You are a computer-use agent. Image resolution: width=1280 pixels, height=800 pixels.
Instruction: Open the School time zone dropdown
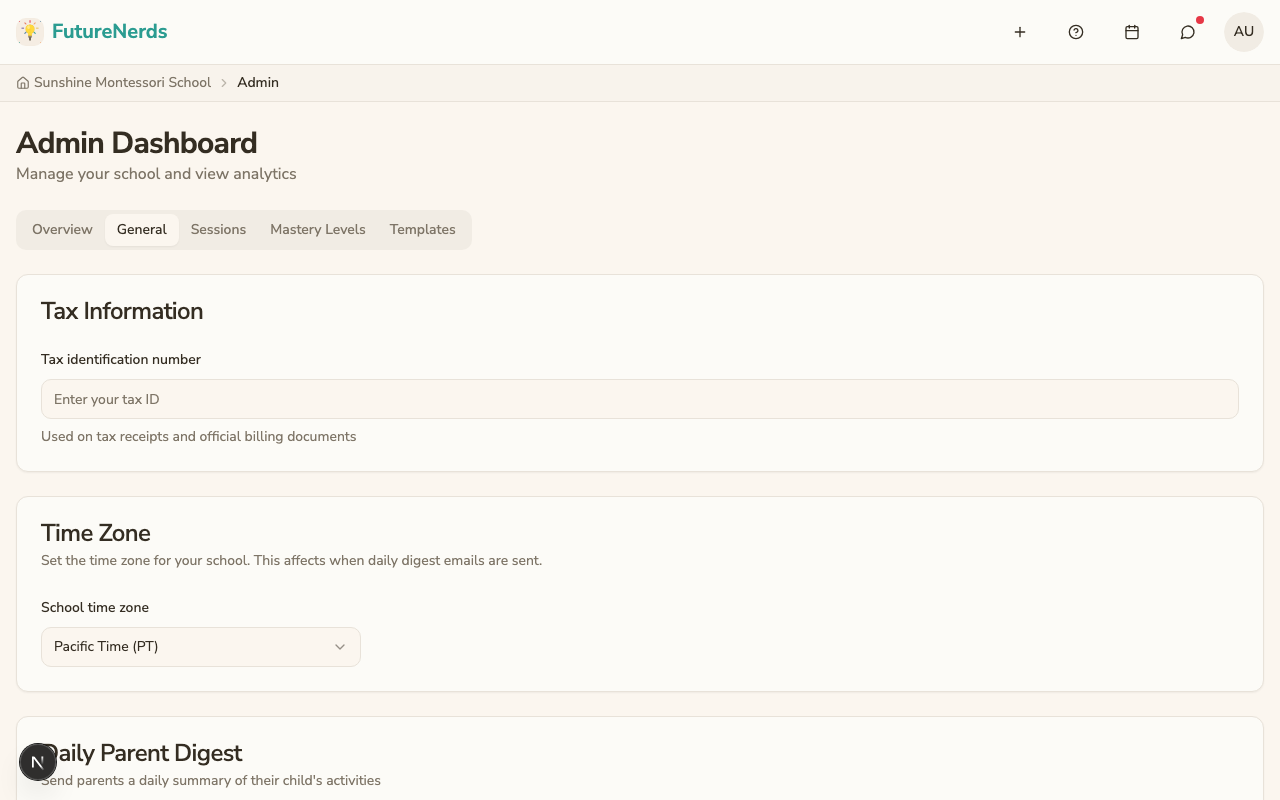click(200, 647)
